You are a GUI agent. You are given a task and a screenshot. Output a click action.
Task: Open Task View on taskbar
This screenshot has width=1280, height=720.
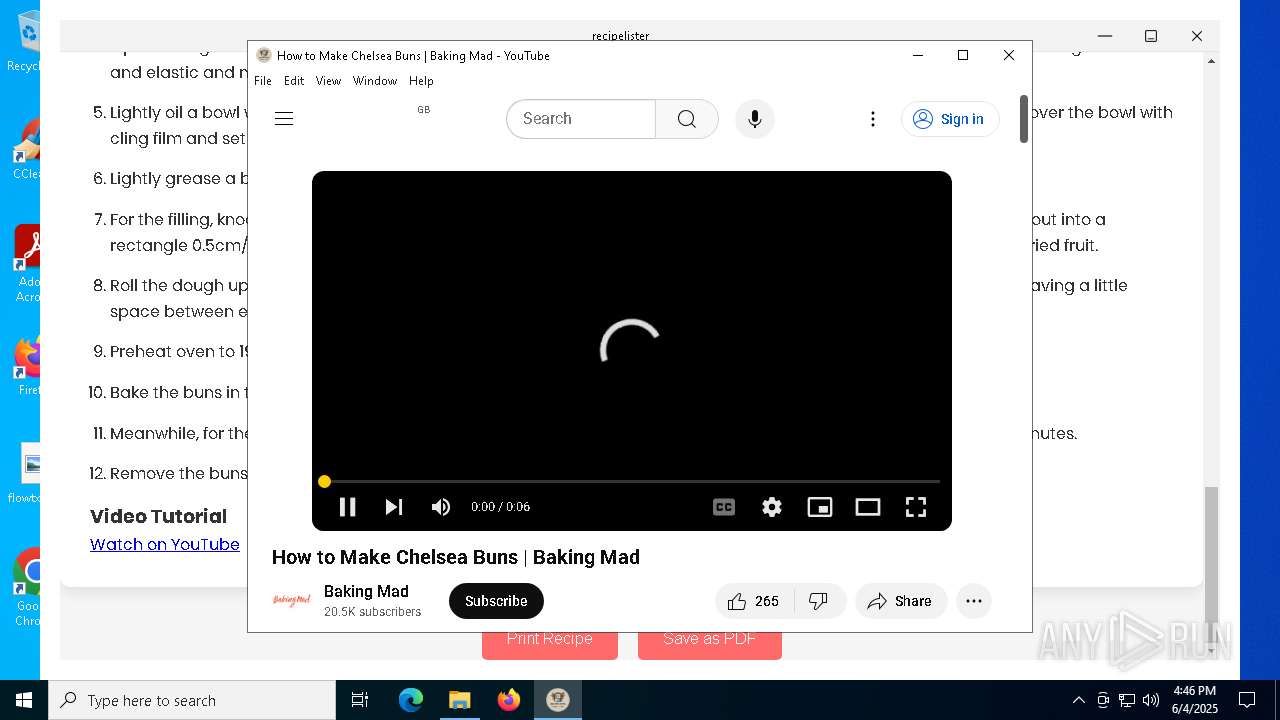pyautogui.click(x=360, y=700)
